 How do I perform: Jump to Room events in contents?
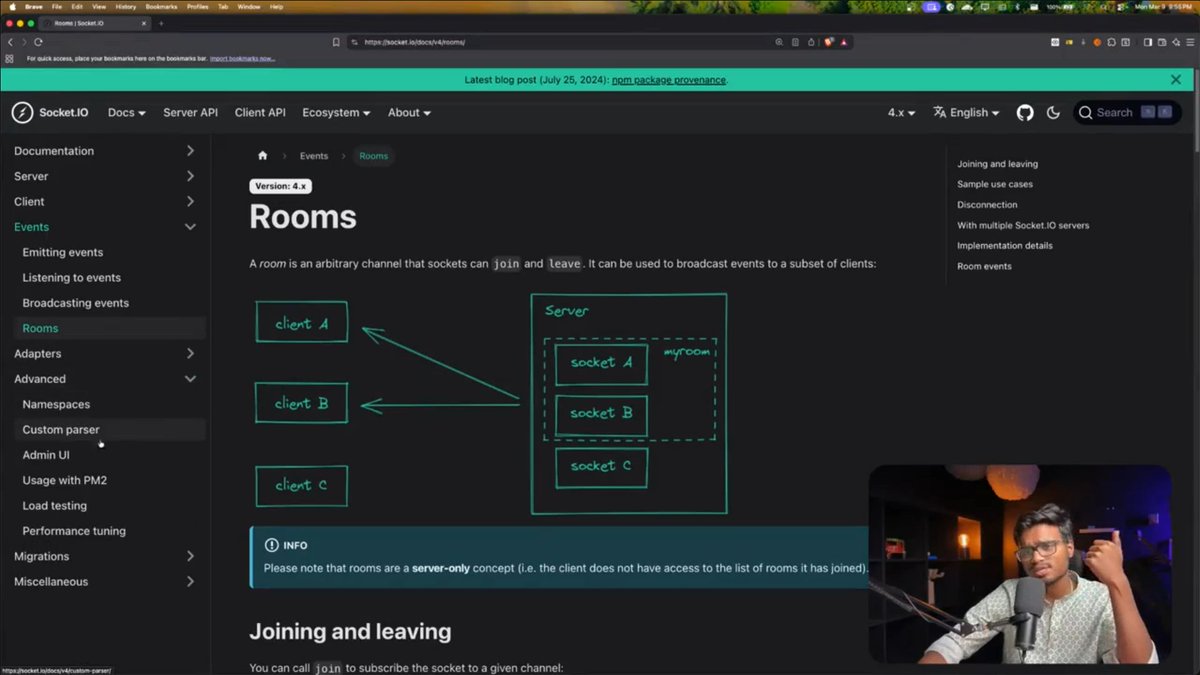click(x=984, y=266)
